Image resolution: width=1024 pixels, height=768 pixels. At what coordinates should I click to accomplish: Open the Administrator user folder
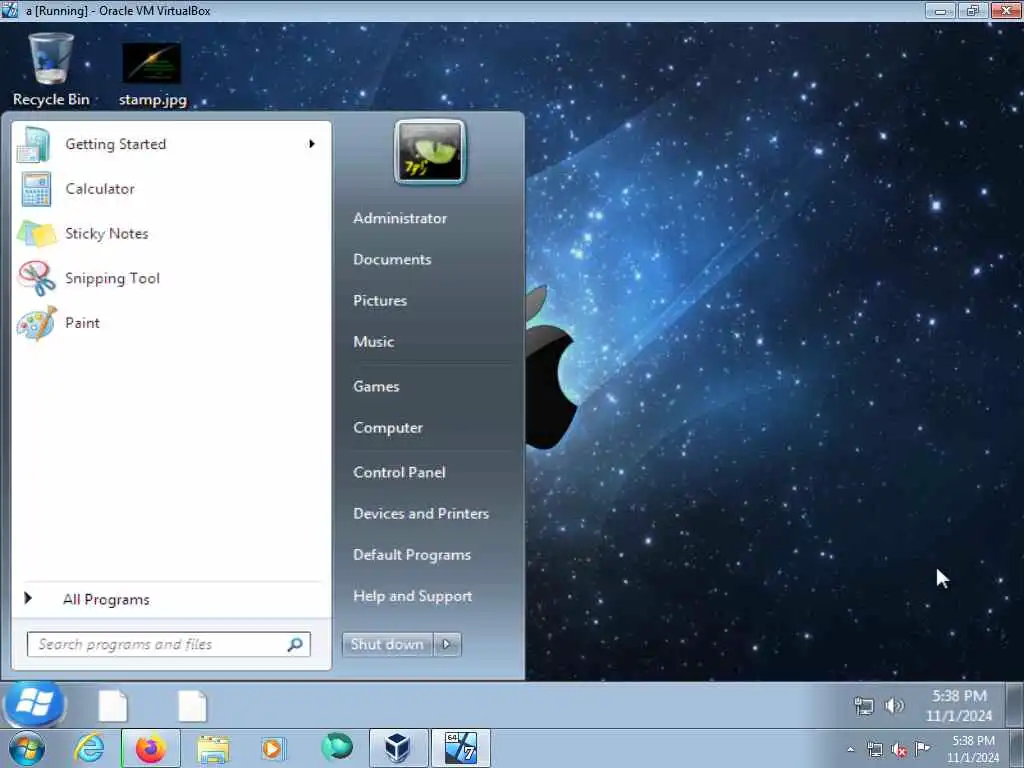click(x=400, y=219)
